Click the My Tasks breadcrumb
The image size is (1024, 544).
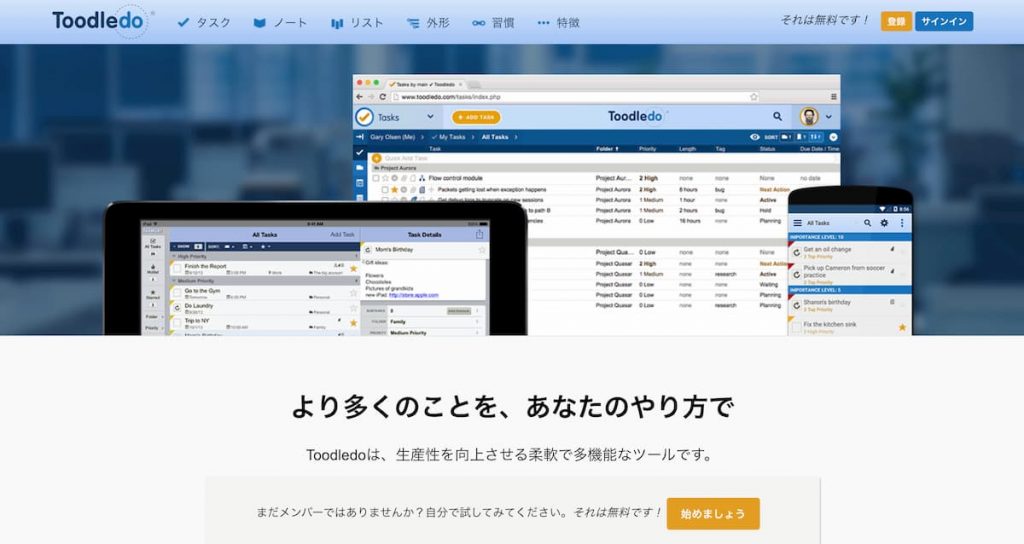pos(452,137)
